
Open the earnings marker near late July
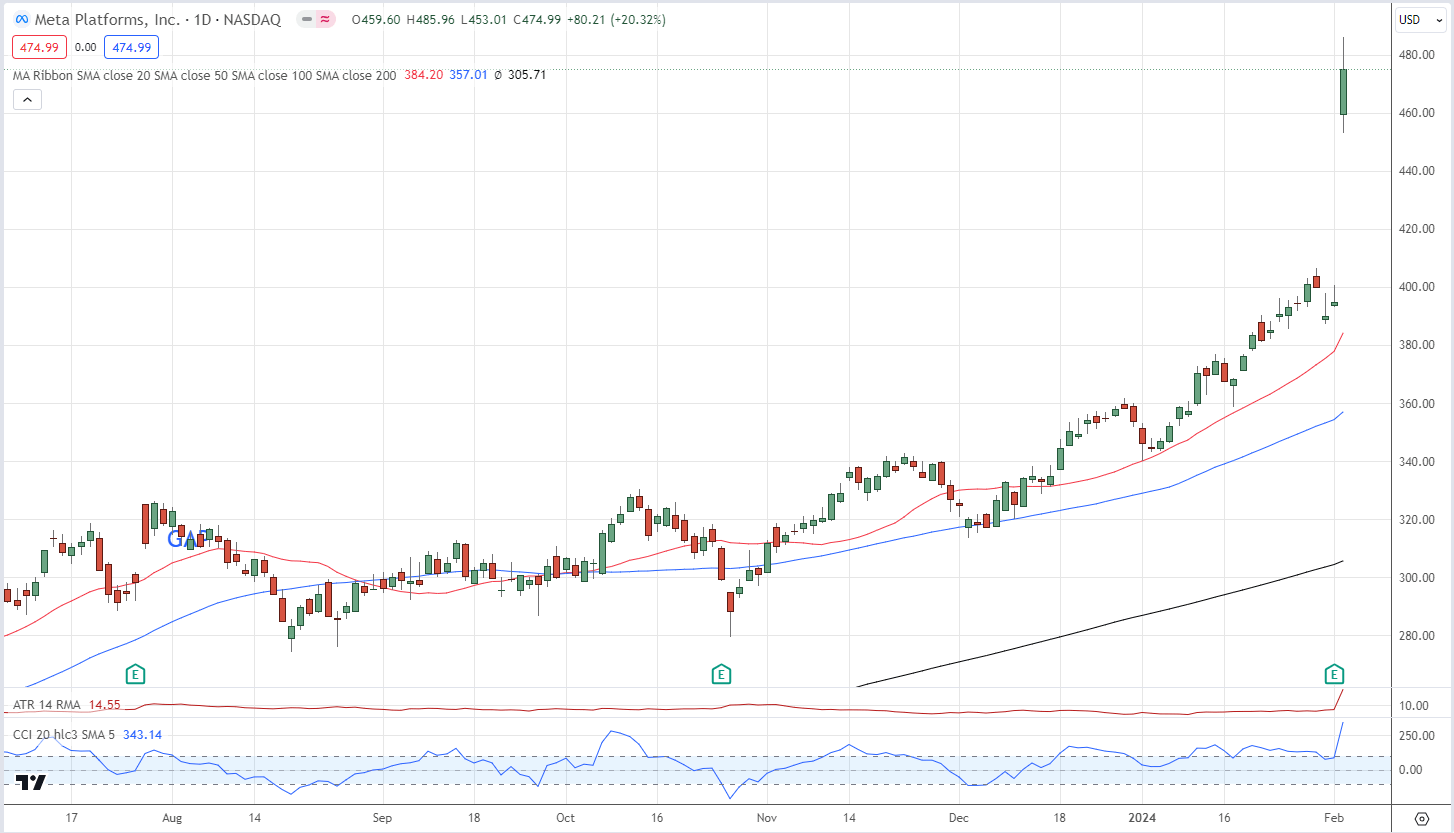[135, 674]
